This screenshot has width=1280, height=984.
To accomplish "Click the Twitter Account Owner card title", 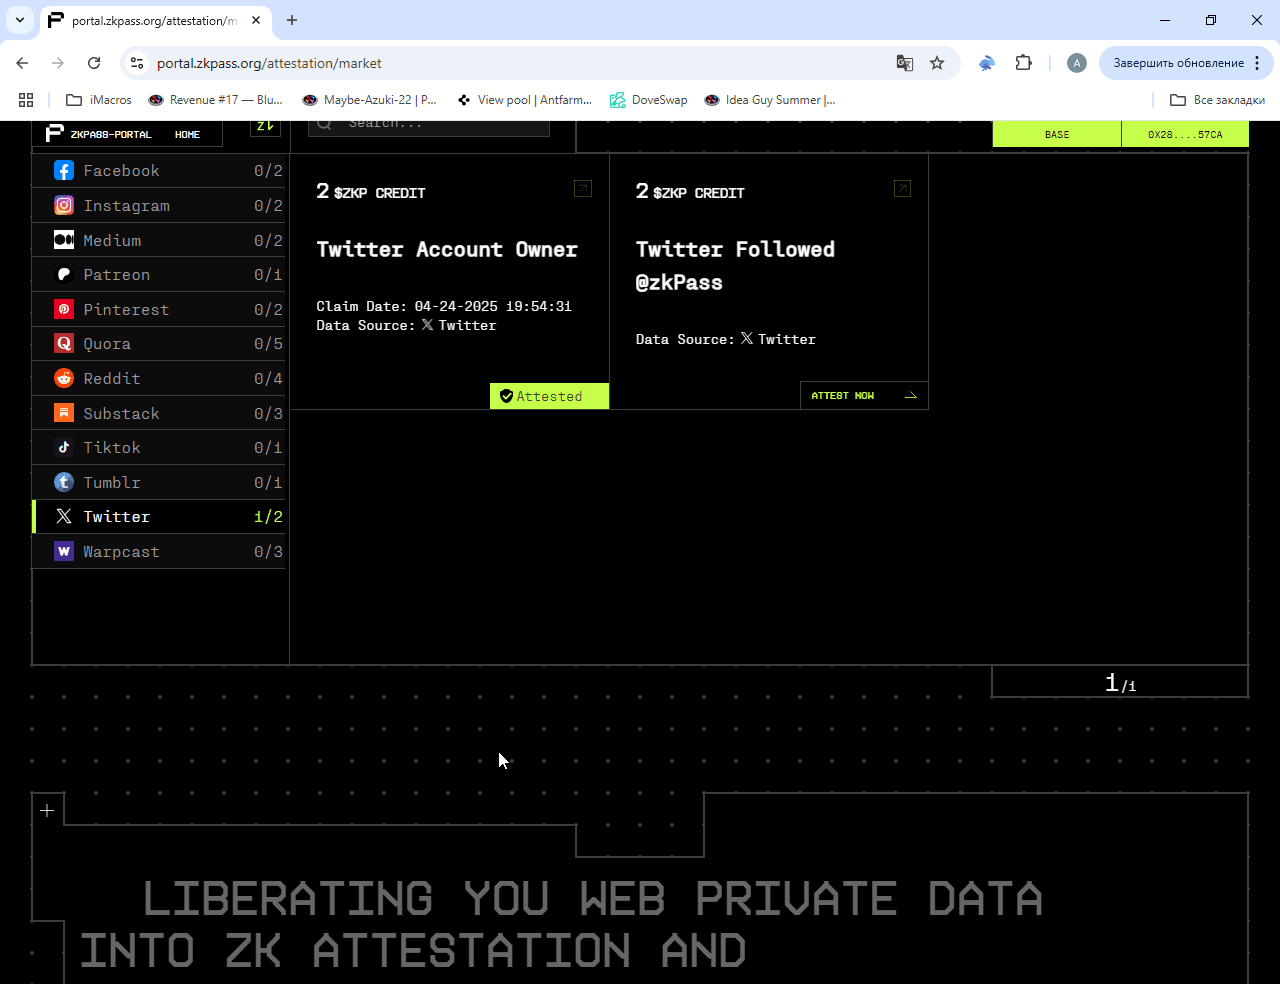I will [447, 249].
